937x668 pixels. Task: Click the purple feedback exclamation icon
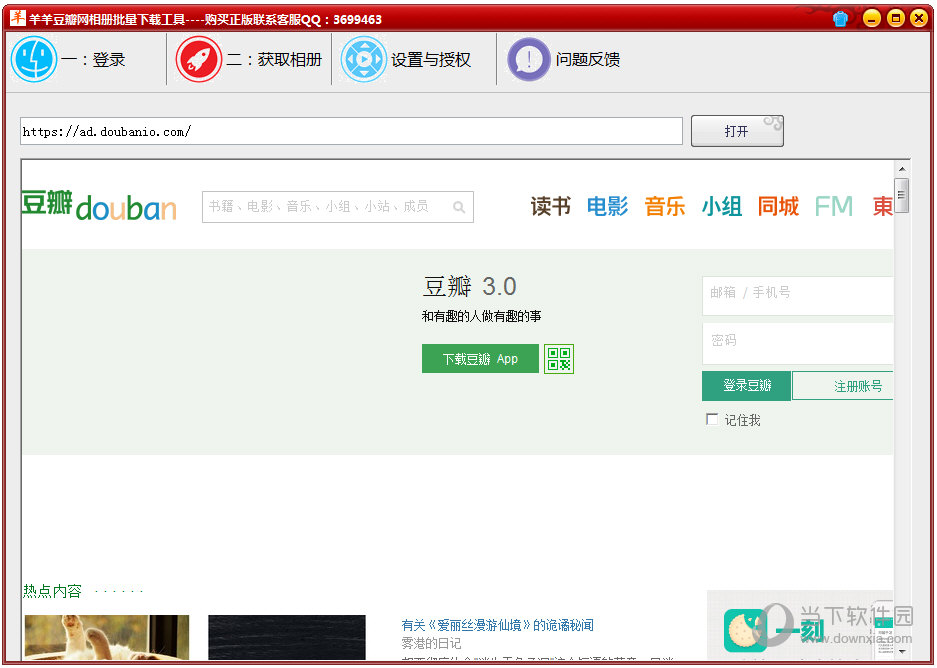click(x=529, y=59)
